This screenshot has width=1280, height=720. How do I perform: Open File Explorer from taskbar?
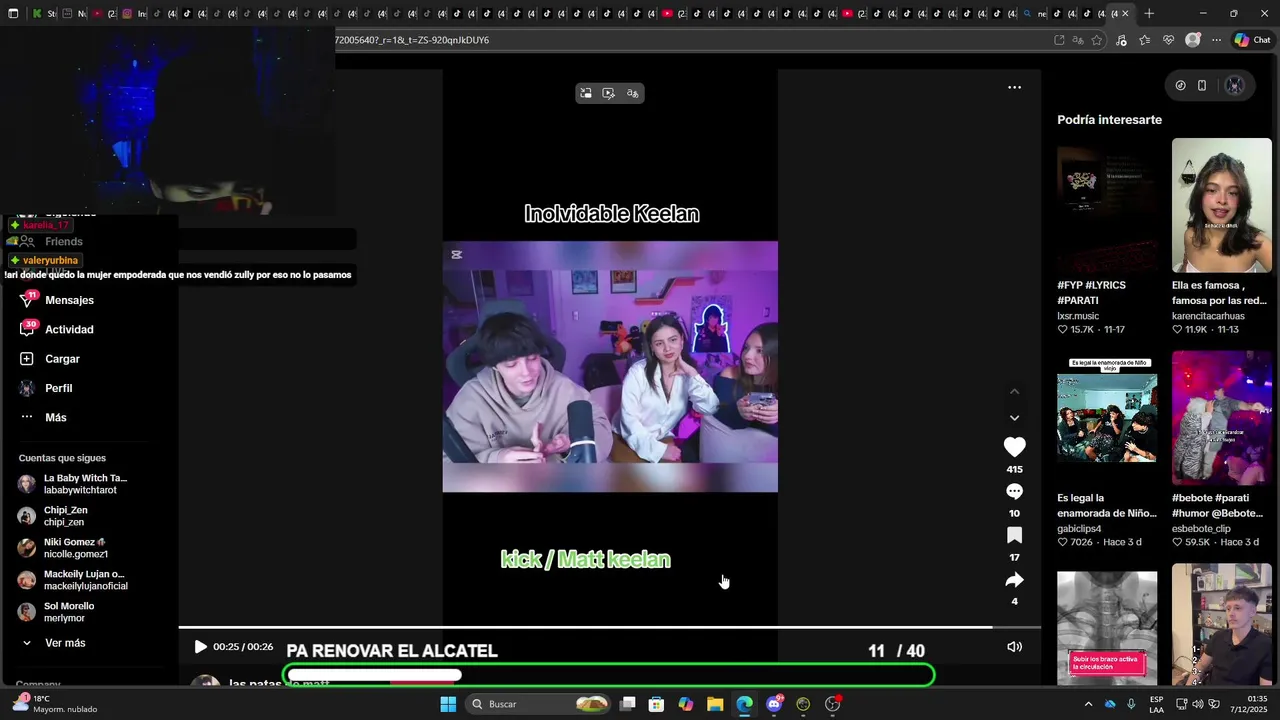click(715, 704)
